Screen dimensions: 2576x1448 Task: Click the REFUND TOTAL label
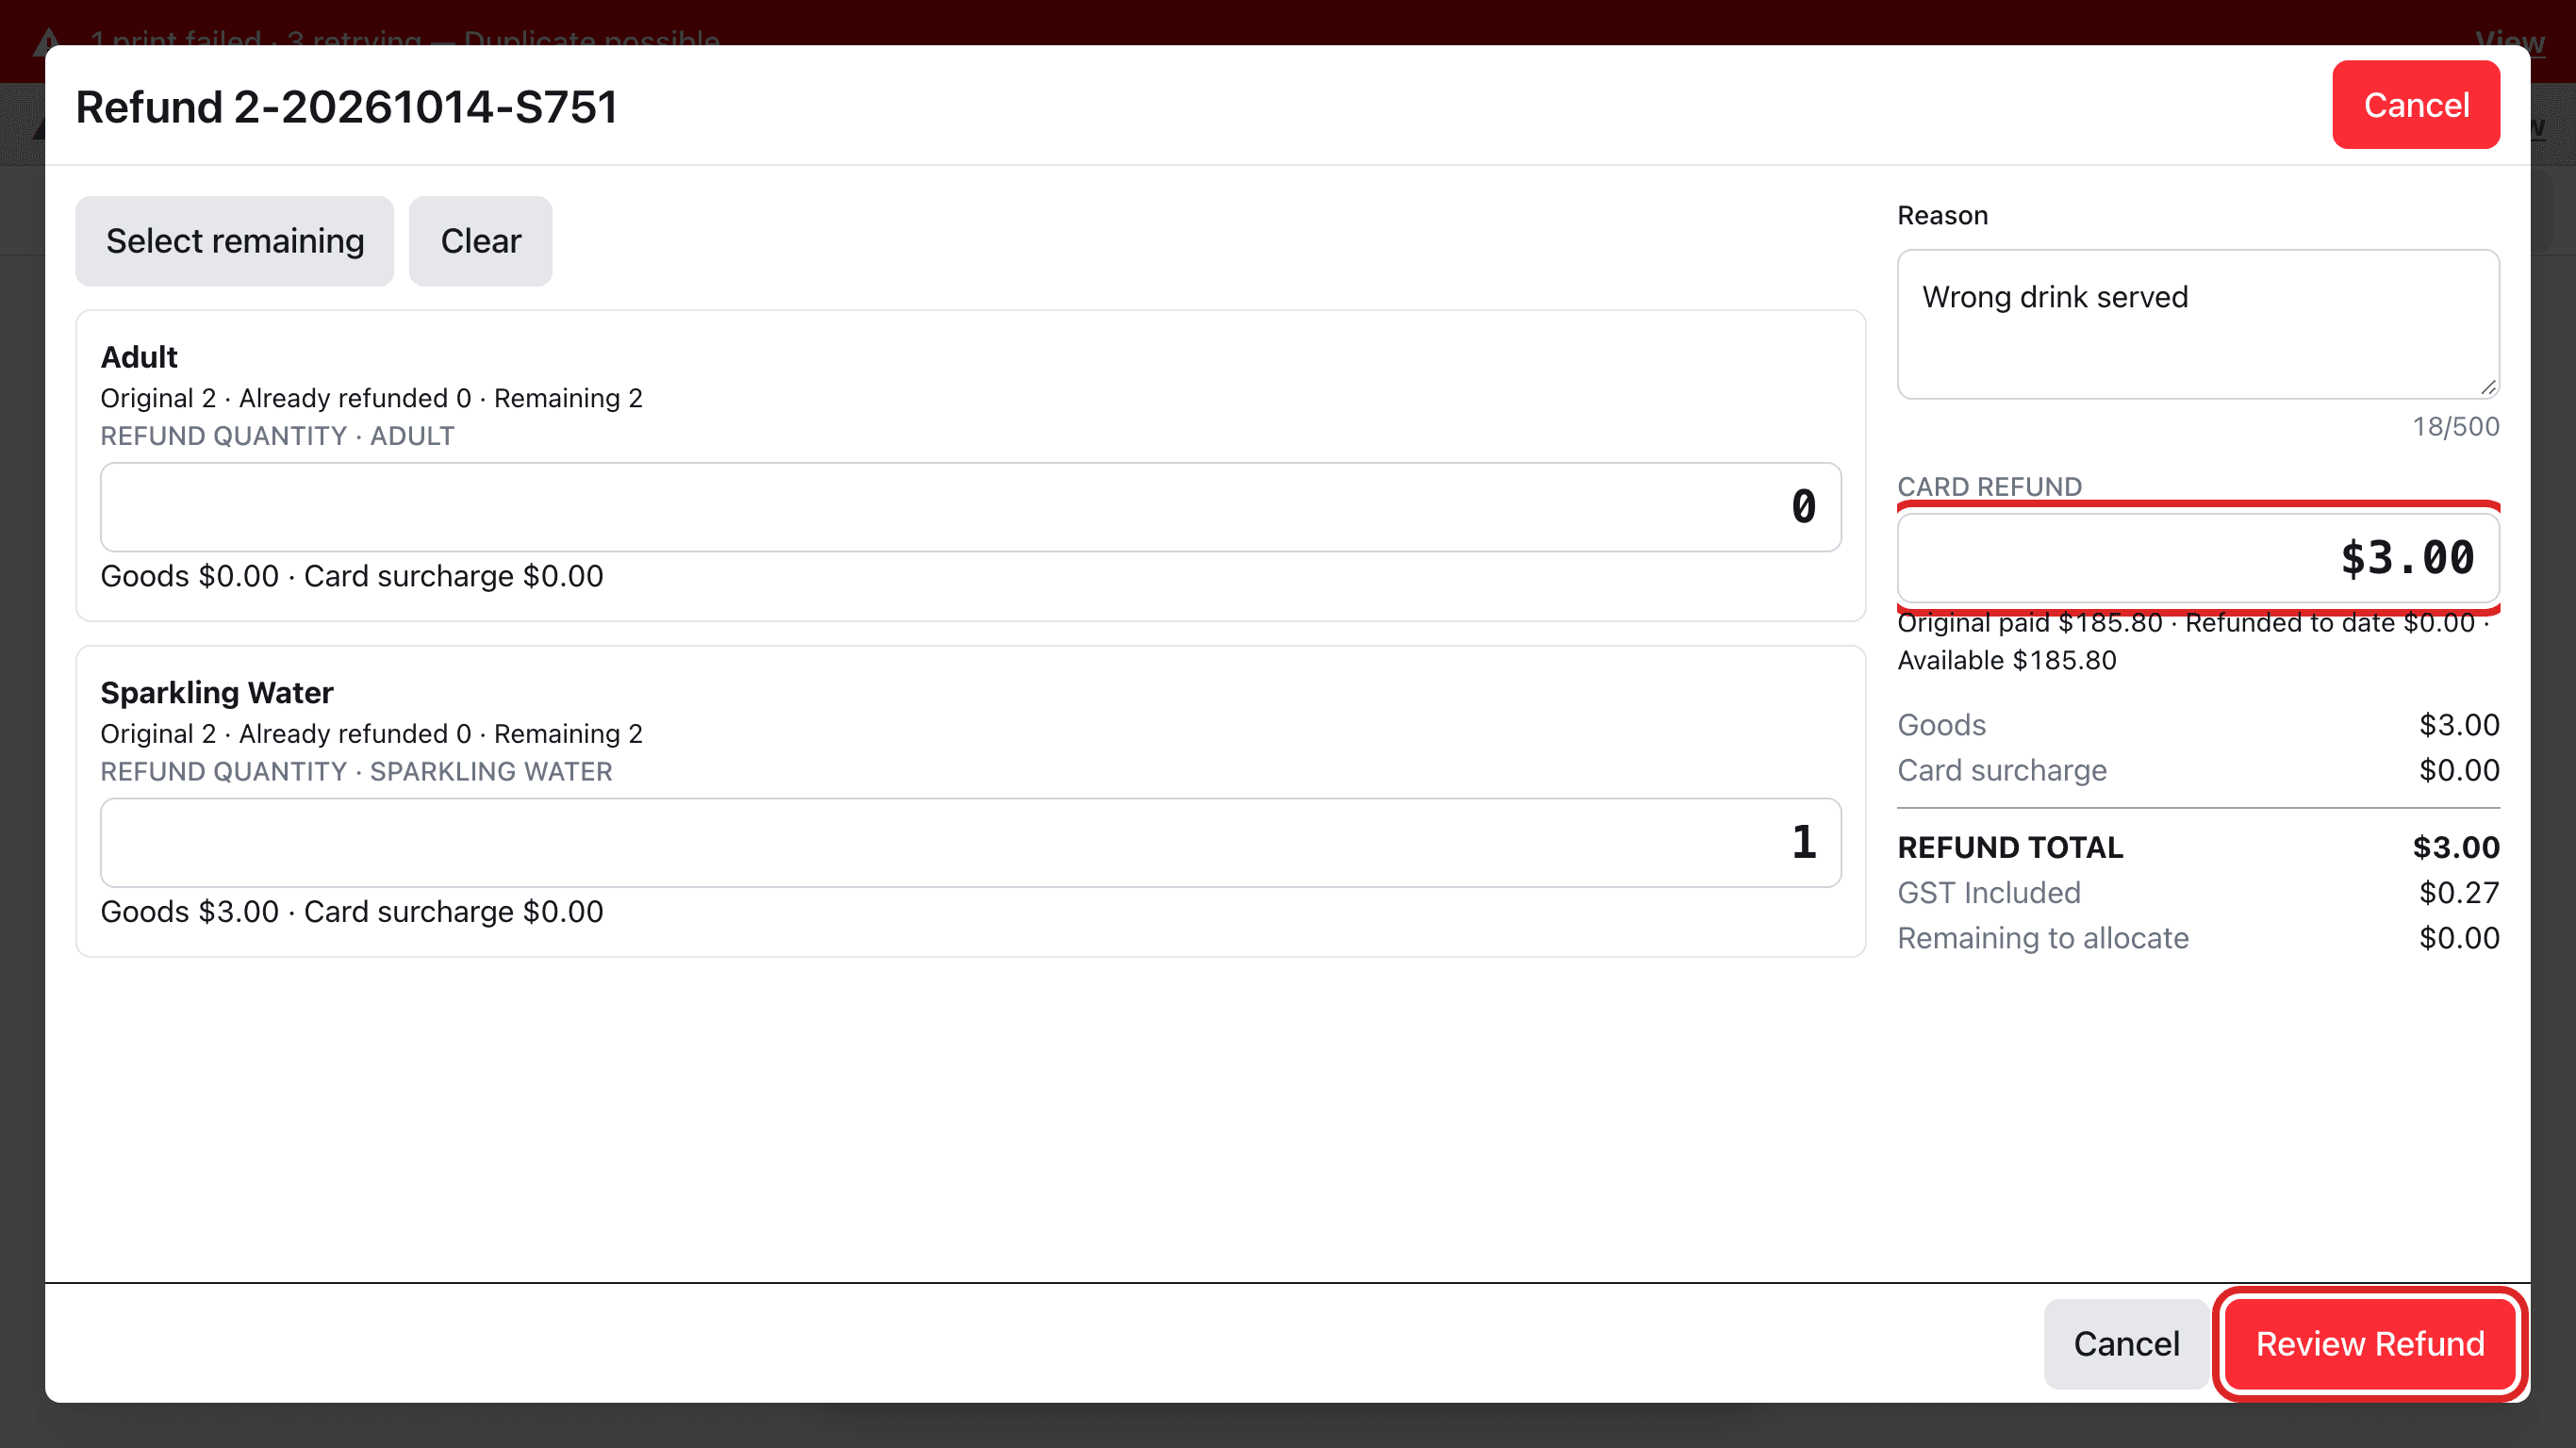2010,847
